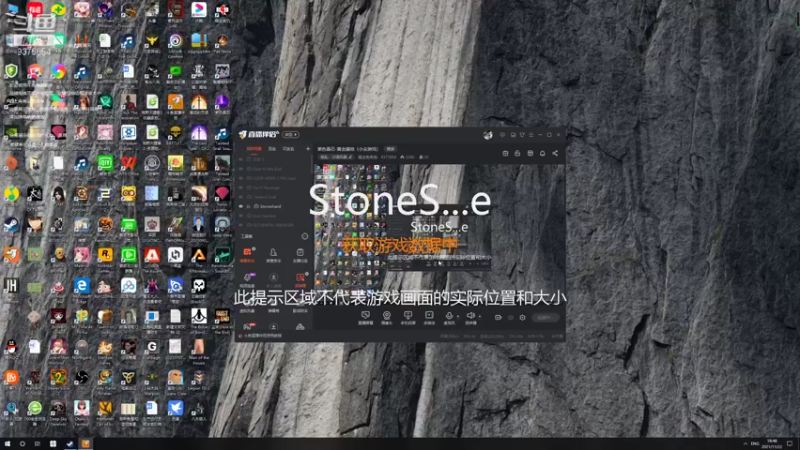Add a new scene with the plus button
Screen dimensions: 800x450
coord(308,149)
